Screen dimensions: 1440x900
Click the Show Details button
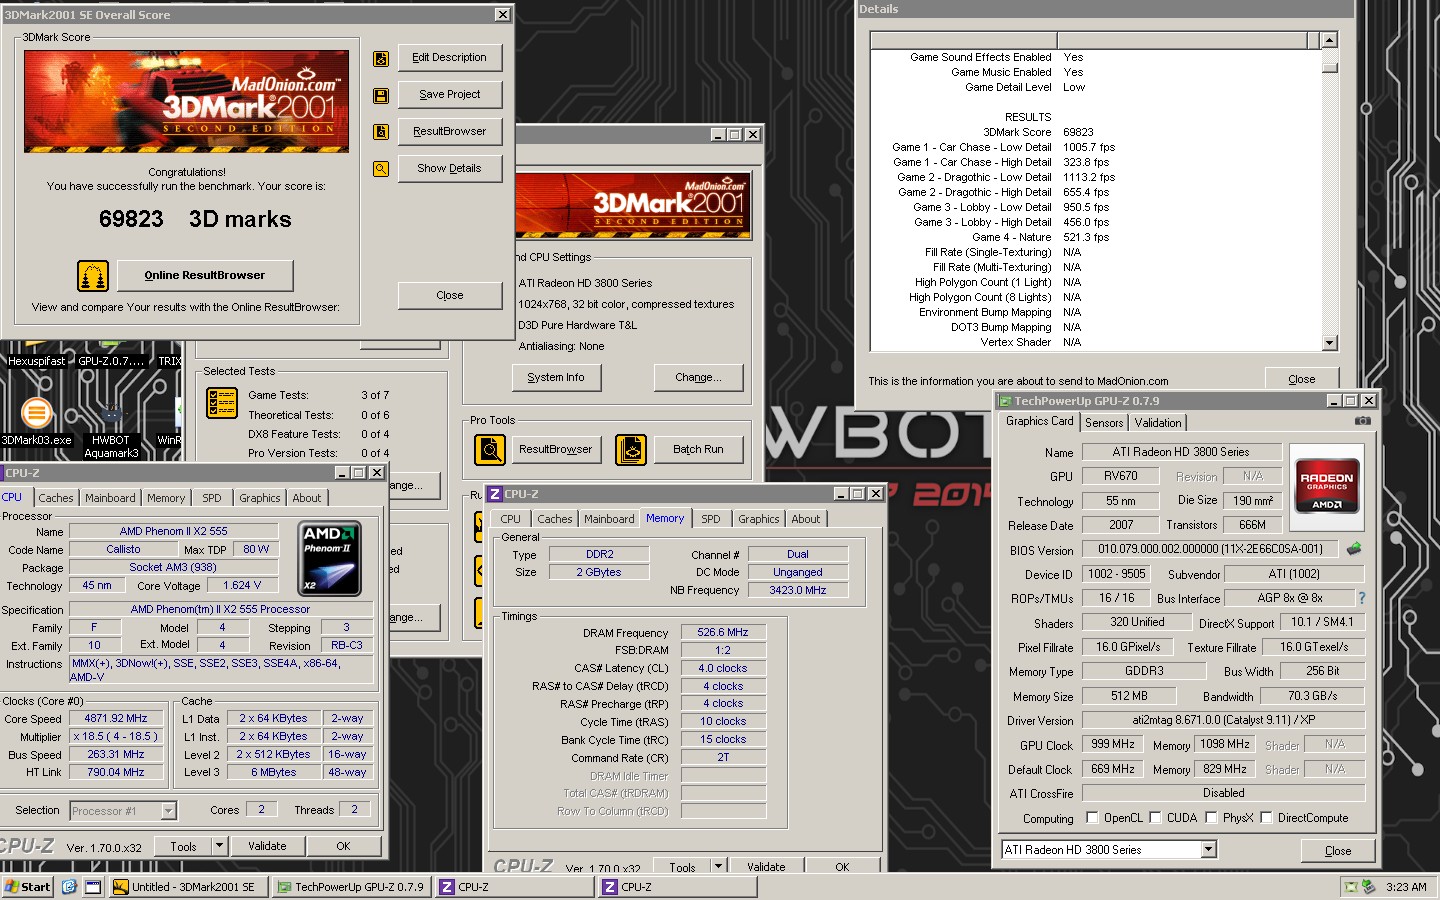coord(450,169)
